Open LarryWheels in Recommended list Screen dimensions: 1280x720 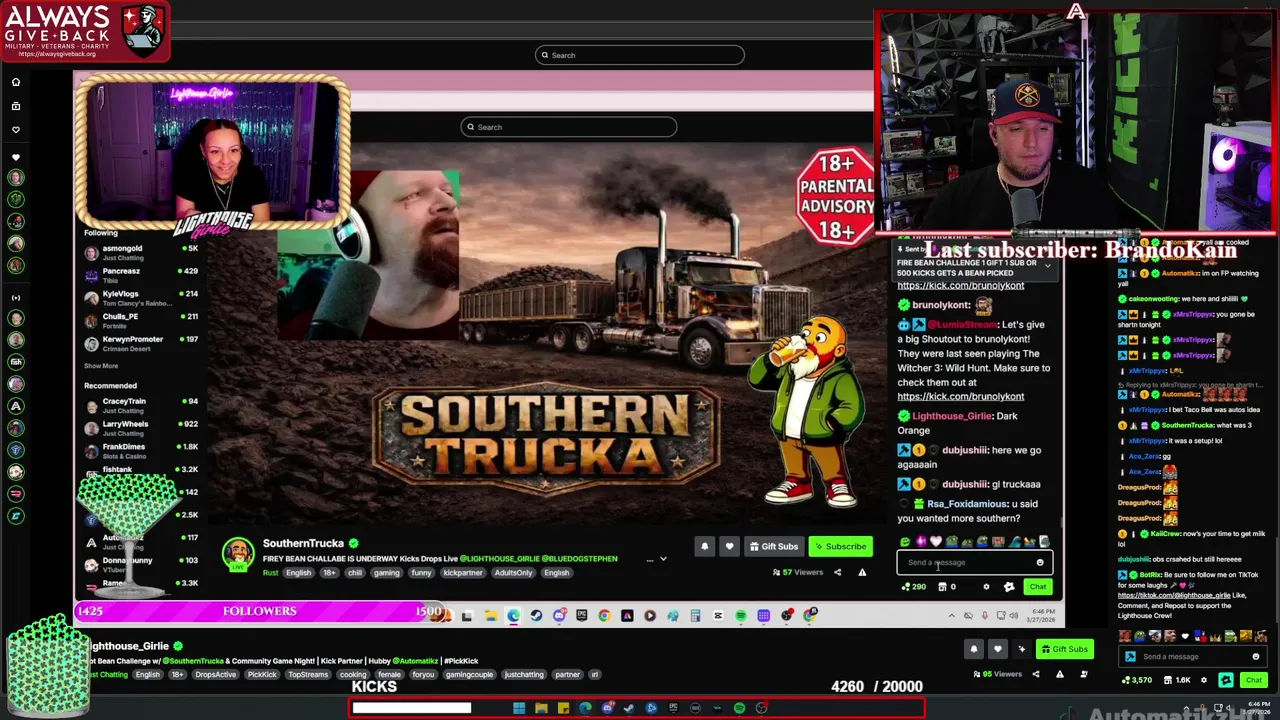point(141,428)
